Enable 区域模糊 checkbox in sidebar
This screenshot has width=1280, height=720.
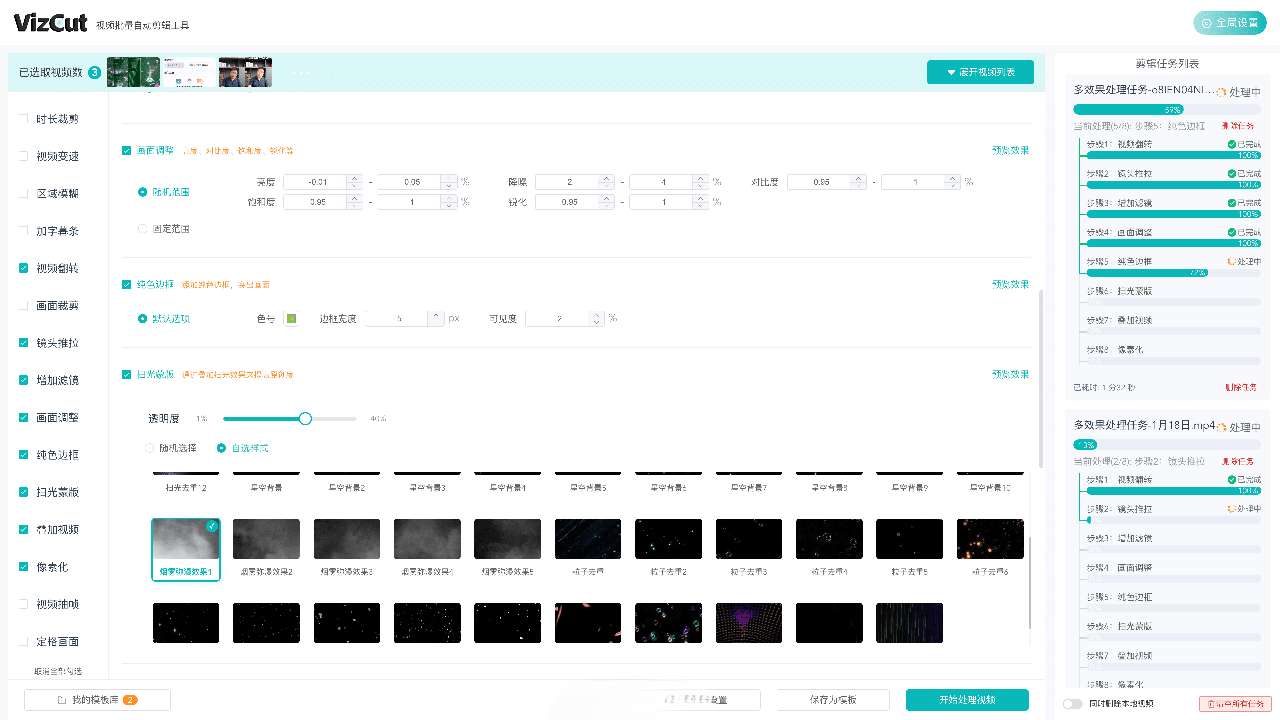pyautogui.click(x=24, y=193)
